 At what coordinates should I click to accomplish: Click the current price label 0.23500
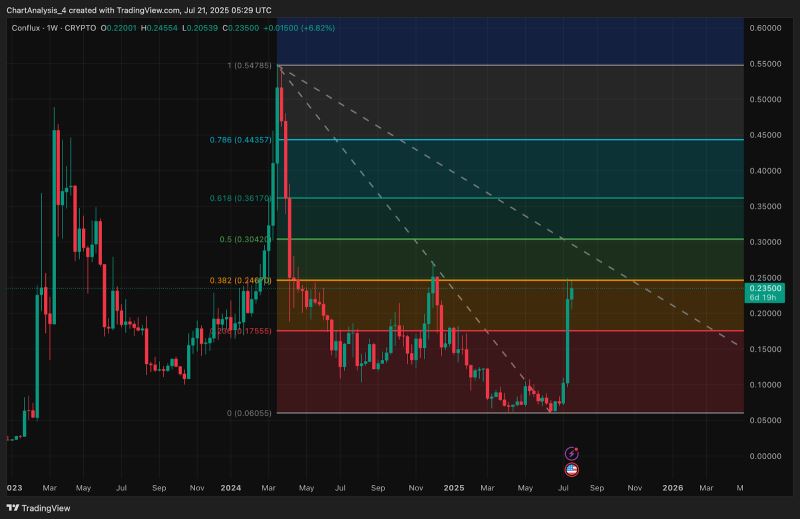click(765, 288)
